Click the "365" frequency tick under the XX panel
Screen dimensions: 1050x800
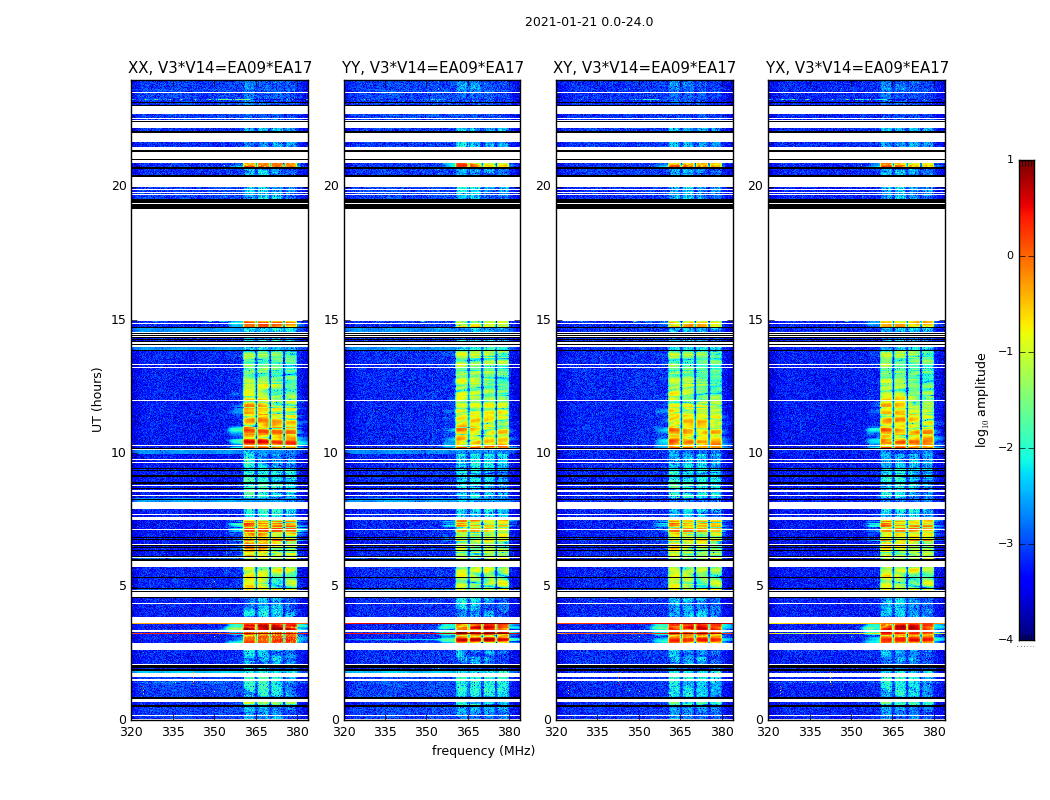click(256, 732)
